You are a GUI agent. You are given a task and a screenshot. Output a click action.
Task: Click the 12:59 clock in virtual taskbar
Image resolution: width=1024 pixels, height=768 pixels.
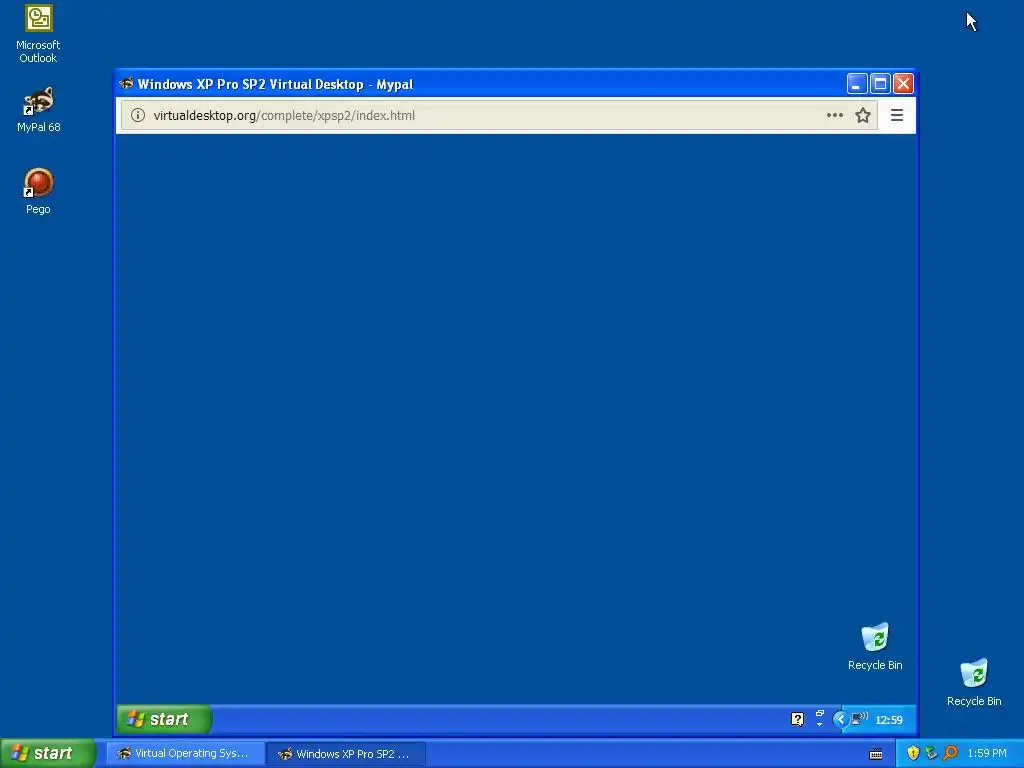point(888,720)
